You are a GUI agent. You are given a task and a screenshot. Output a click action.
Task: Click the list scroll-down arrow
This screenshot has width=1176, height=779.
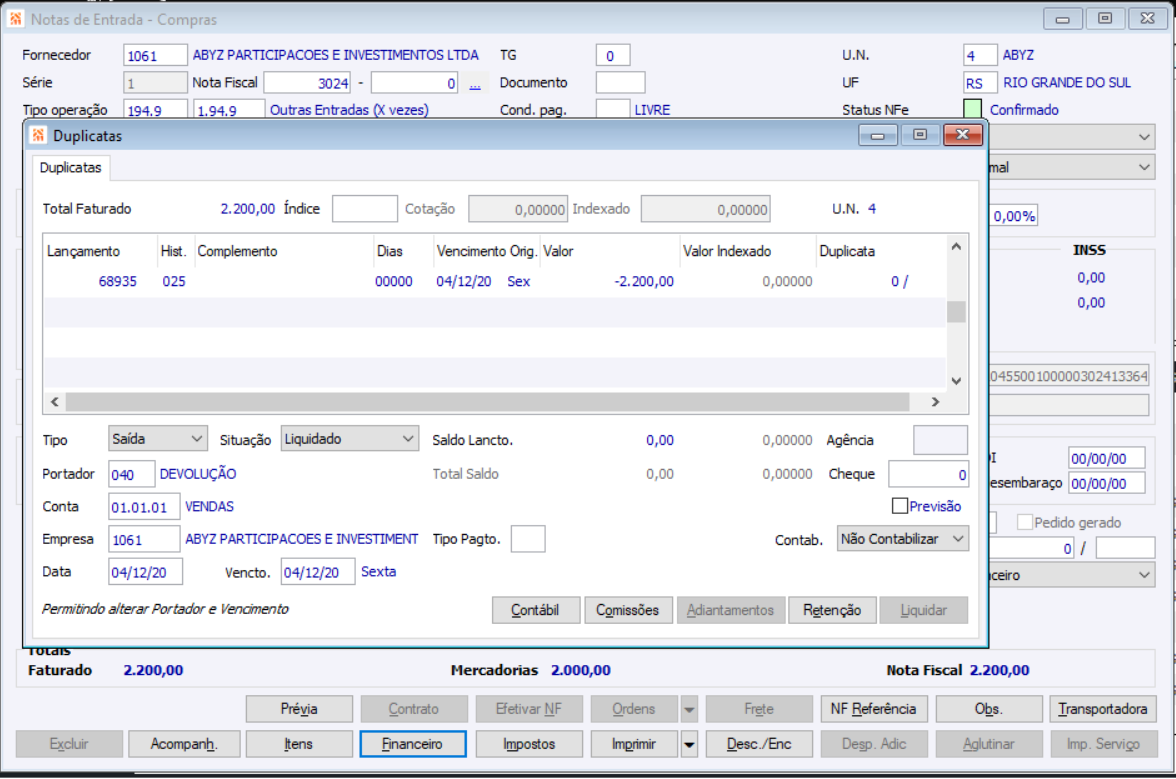[956, 381]
